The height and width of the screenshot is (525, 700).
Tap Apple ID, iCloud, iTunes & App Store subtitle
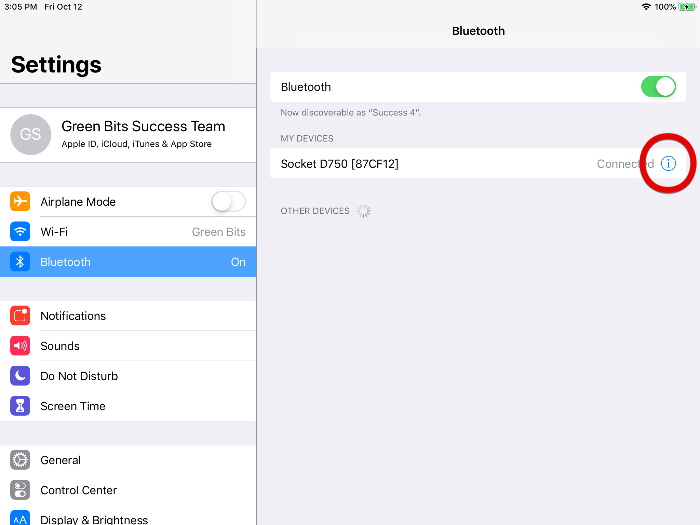[137, 144]
